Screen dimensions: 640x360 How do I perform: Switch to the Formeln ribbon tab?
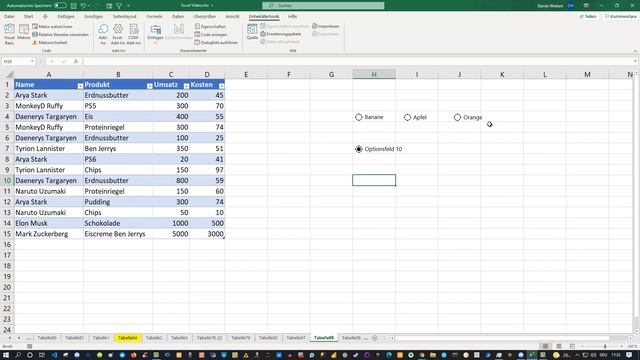(154, 16)
